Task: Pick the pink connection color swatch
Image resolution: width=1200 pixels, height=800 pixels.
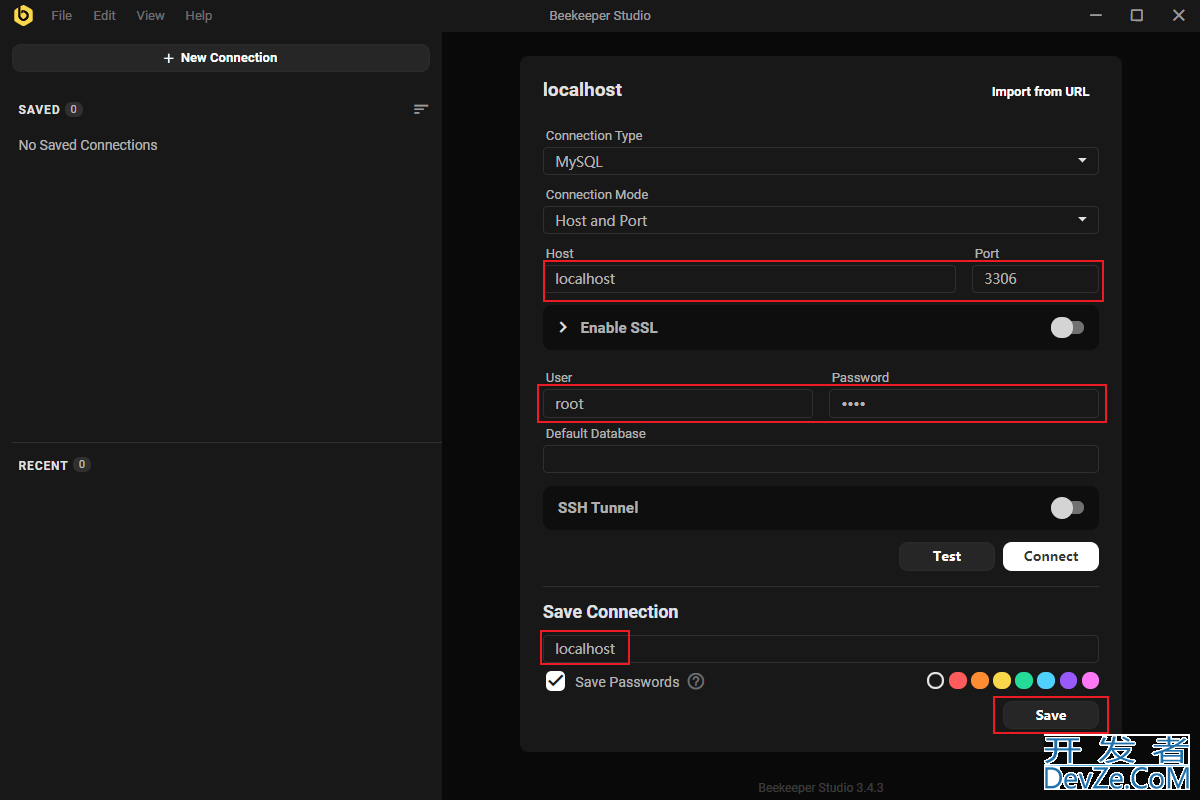Action: tap(1090, 681)
